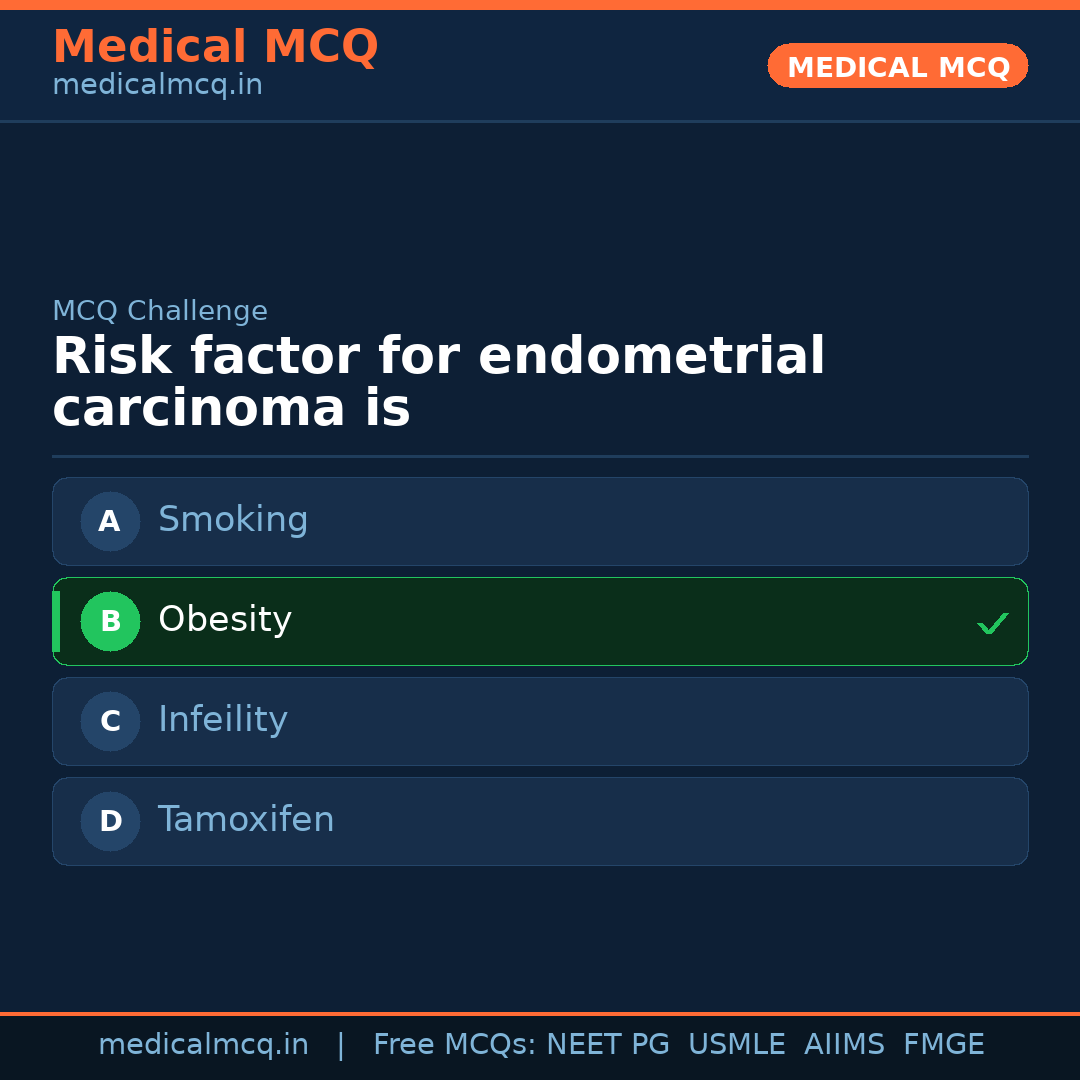Click the orange Medical MCQ header title

(215, 47)
